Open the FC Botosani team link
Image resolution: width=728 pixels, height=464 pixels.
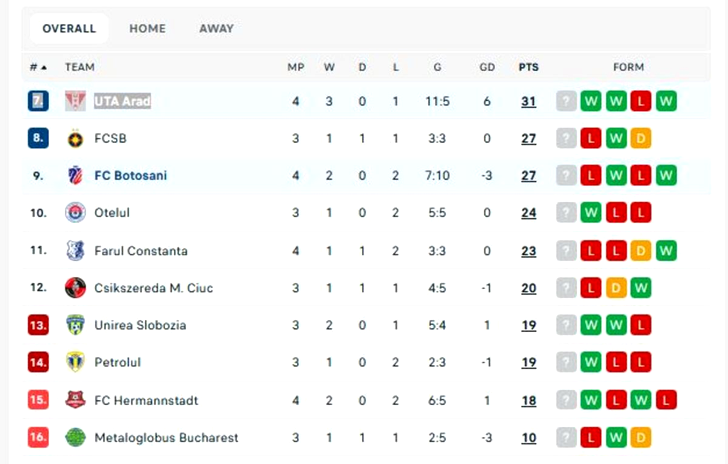tap(130, 176)
